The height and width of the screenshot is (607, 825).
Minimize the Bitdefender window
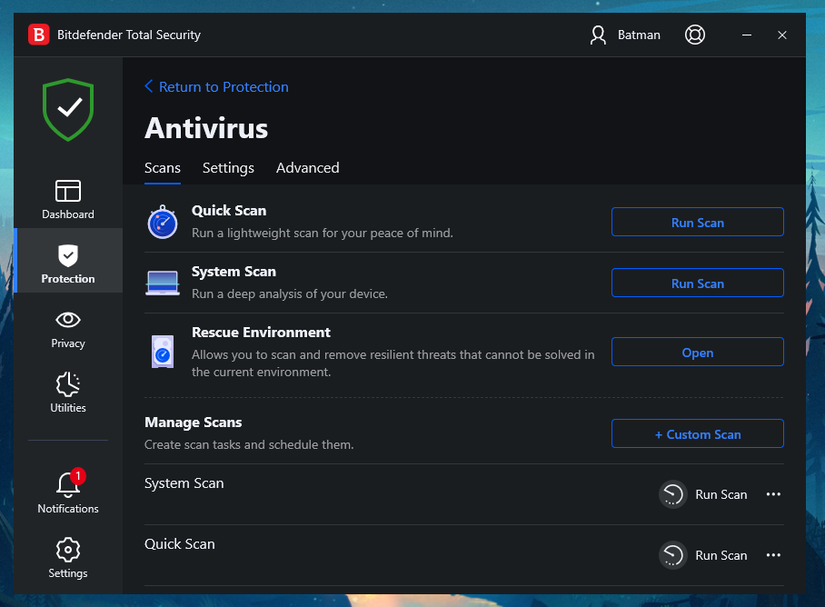[747, 35]
